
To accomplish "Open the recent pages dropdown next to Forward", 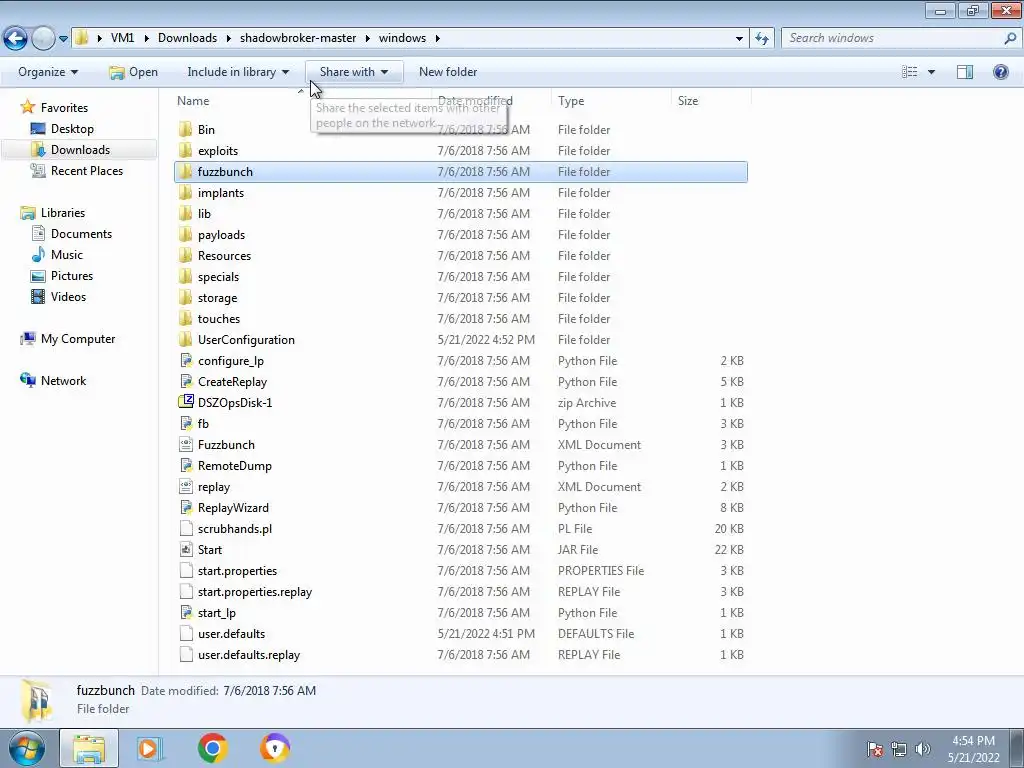I will point(63,39).
